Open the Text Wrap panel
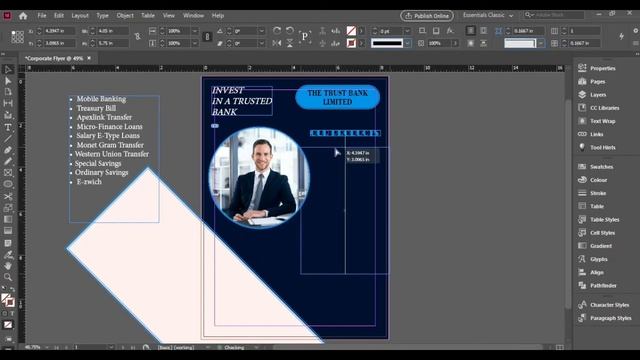 coord(596,121)
